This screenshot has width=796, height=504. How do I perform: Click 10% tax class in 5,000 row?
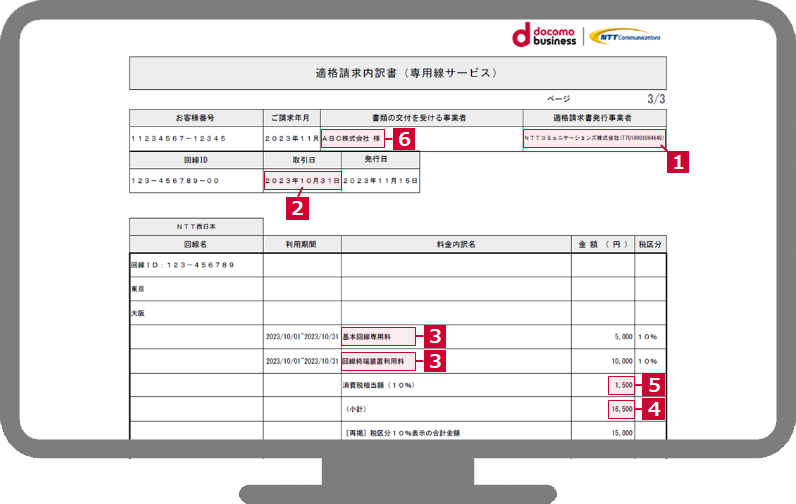(x=648, y=337)
